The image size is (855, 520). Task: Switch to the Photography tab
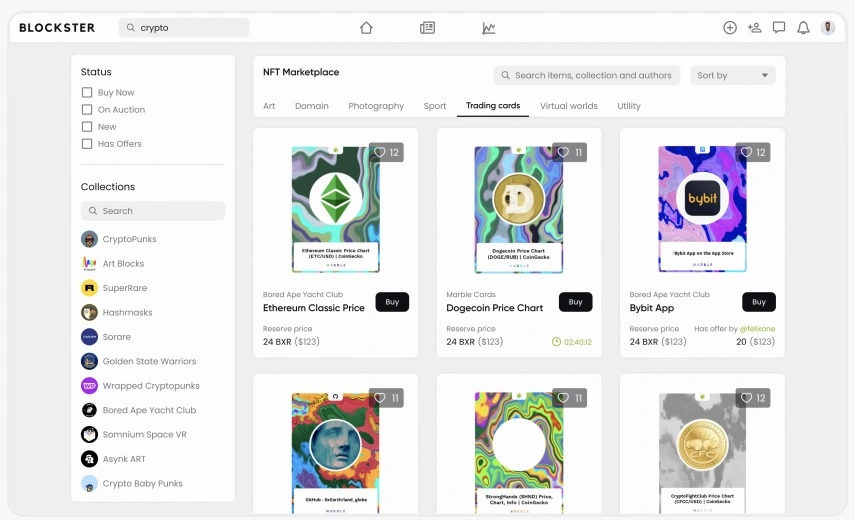point(376,106)
